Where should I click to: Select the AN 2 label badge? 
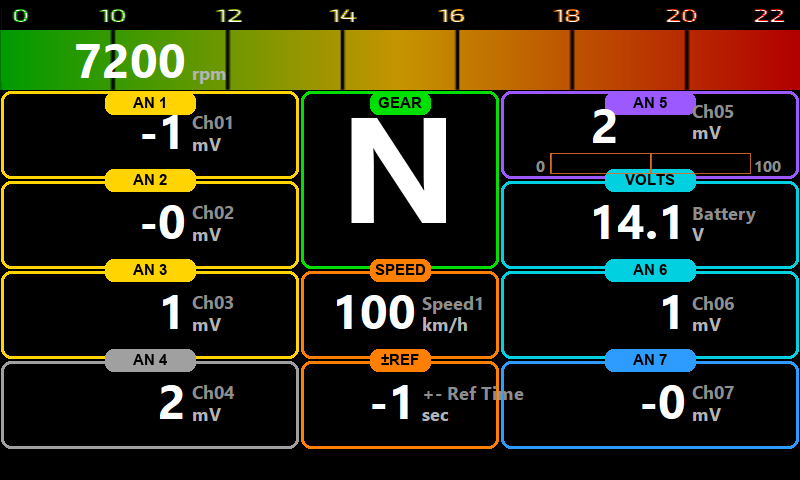point(150,180)
